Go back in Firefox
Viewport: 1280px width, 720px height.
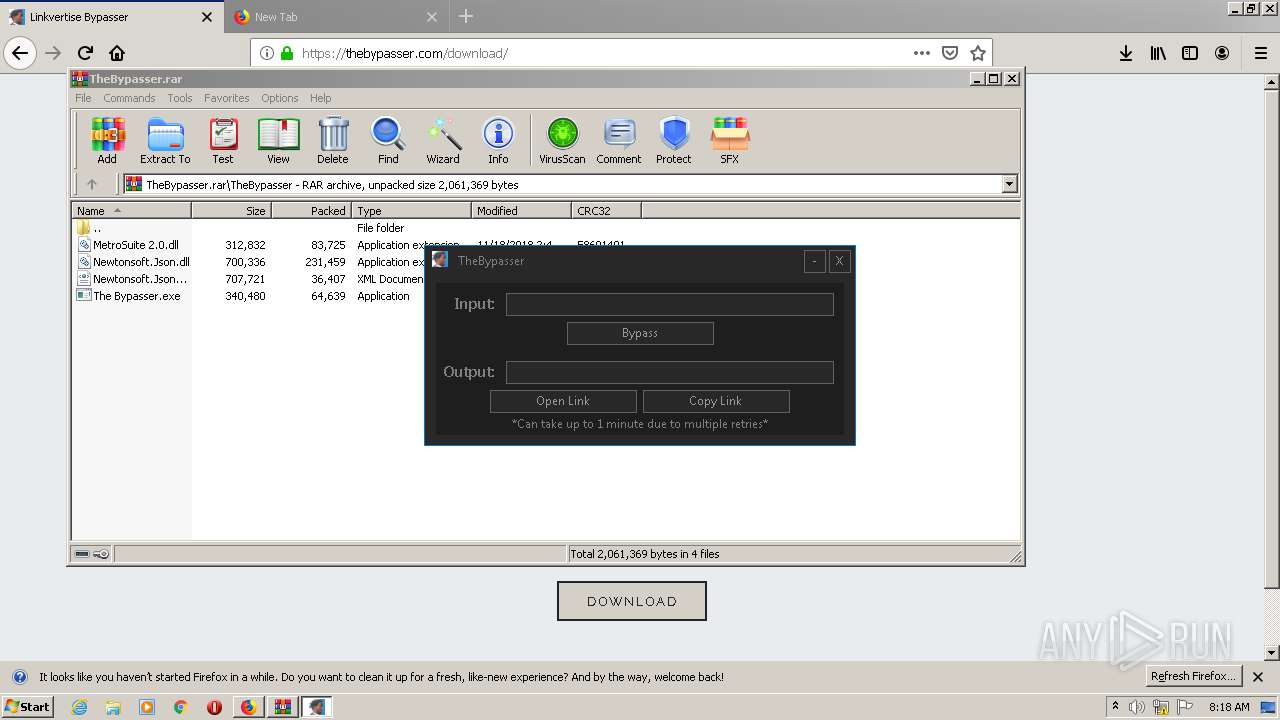pyautogui.click(x=20, y=53)
